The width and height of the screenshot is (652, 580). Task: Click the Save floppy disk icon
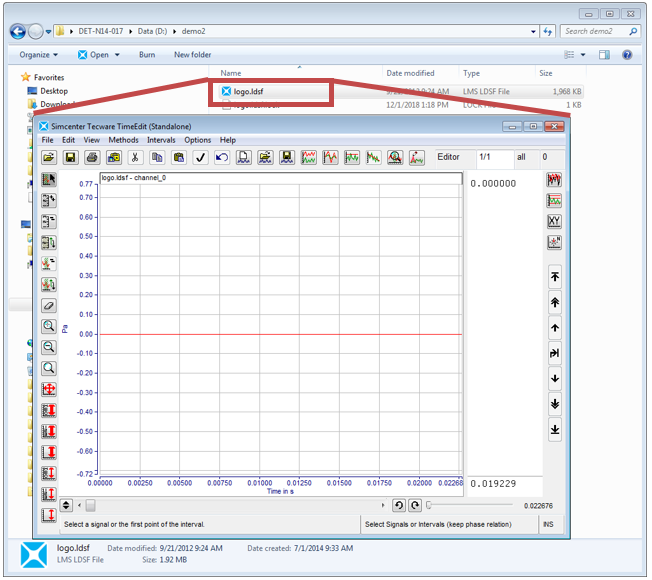[71, 158]
